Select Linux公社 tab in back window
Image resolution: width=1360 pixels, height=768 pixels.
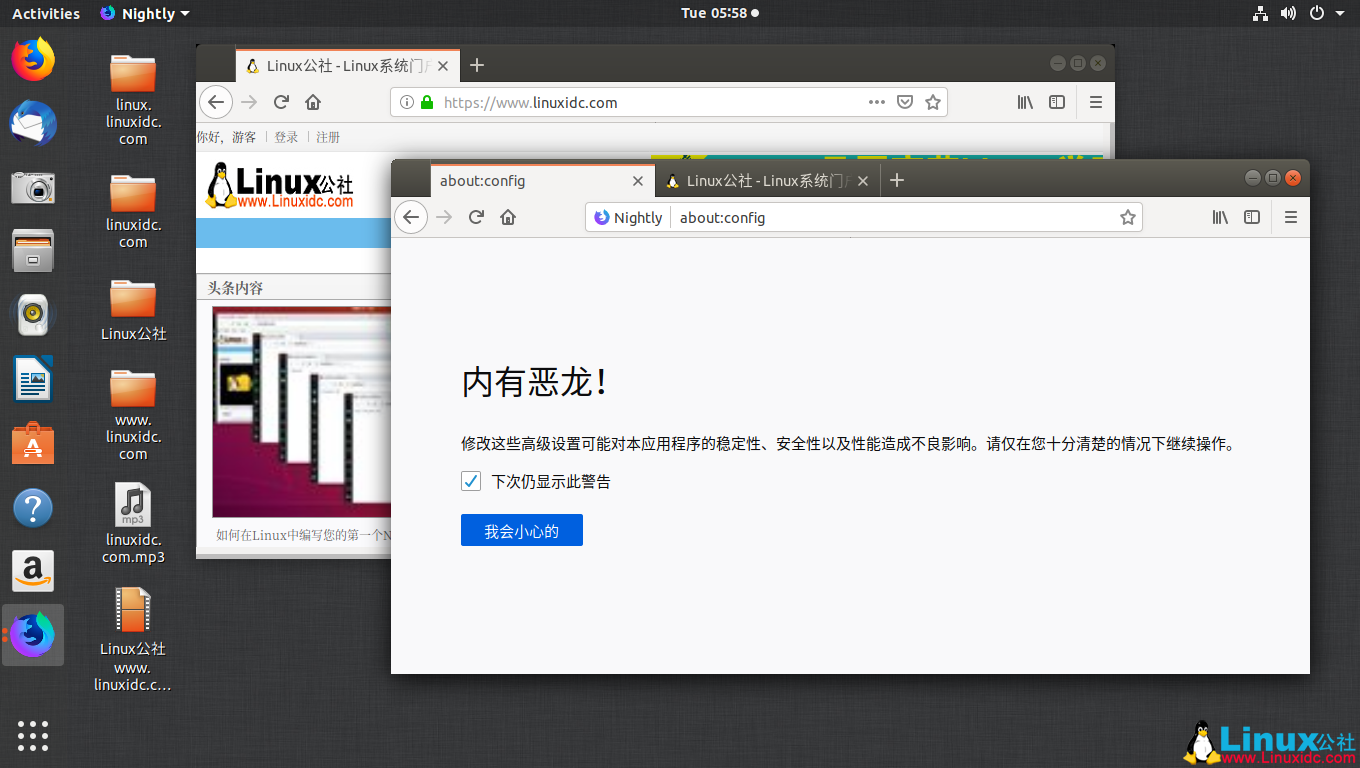348,66
